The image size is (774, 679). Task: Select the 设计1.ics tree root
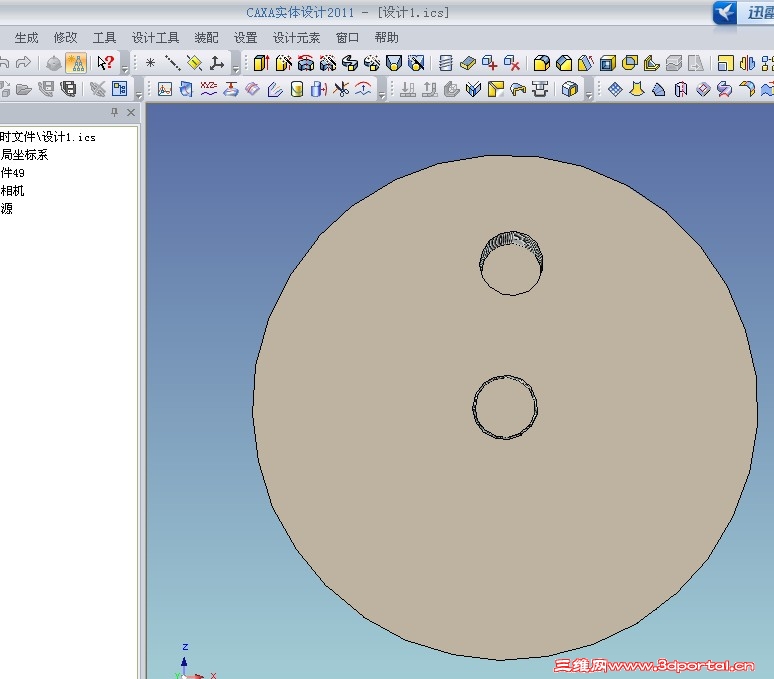tap(48, 137)
